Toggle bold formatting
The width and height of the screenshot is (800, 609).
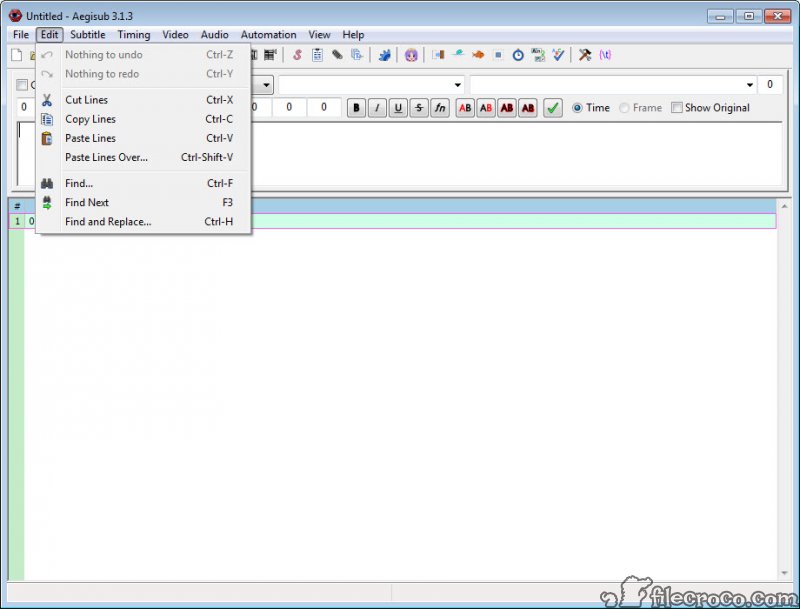coord(357,108)
